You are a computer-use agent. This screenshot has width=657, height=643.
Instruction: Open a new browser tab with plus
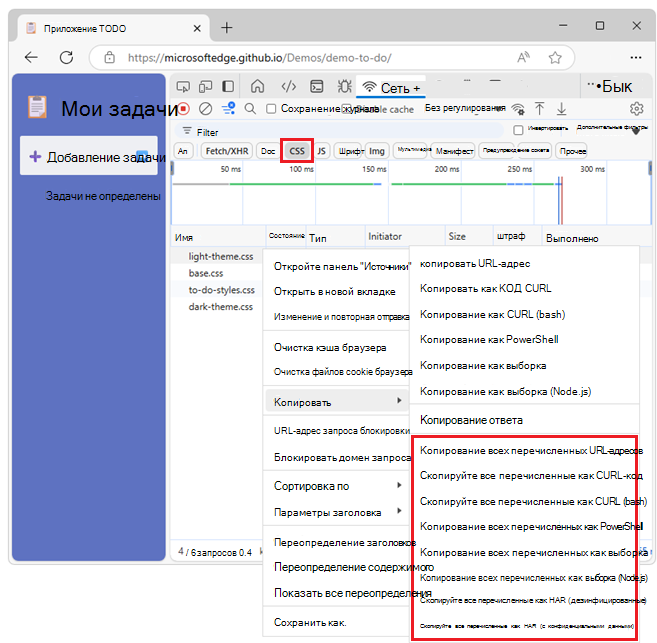pos(227,28)
